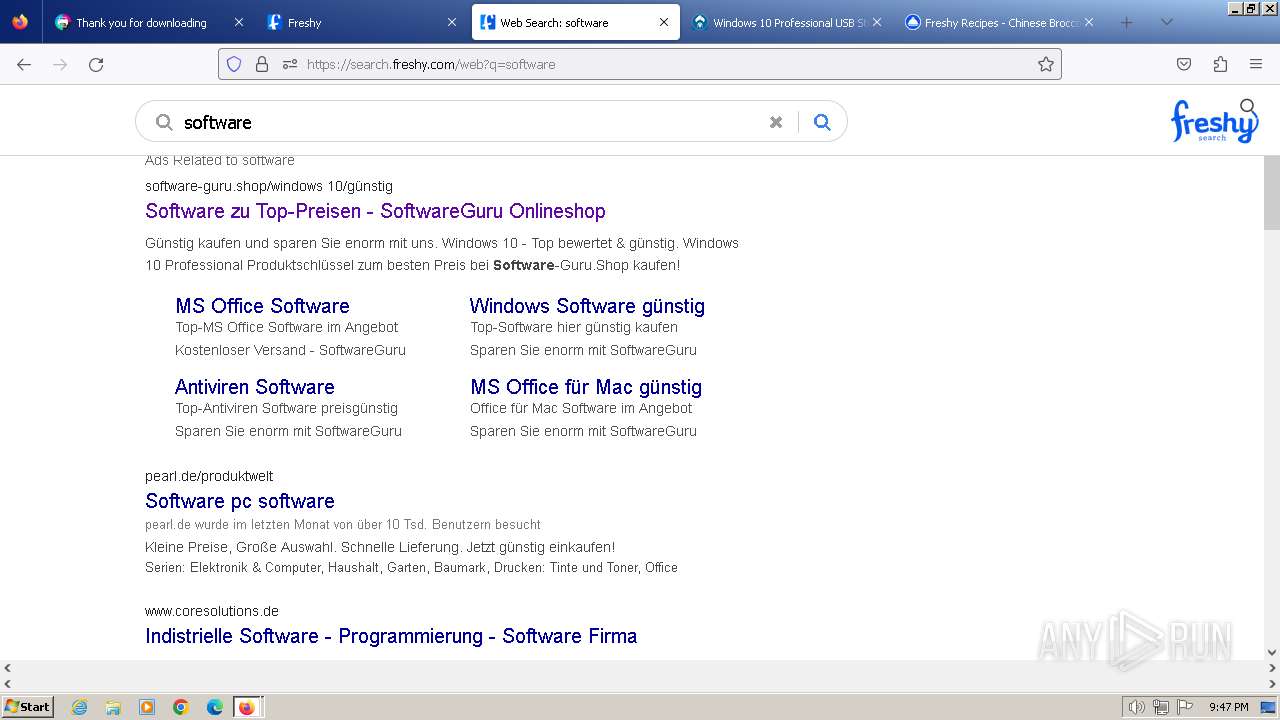
Task: Open the Extensions puzzle icon
Action: pyautogui.click(x=1220, y=64)
